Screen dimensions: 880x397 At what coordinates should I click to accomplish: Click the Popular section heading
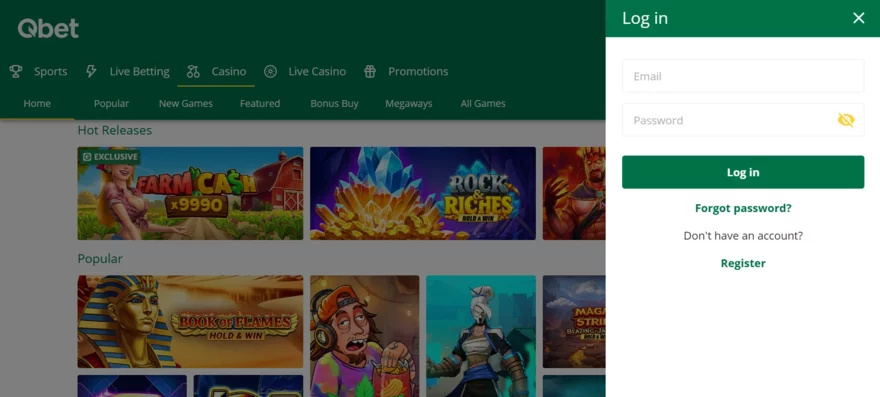point(100,259)
